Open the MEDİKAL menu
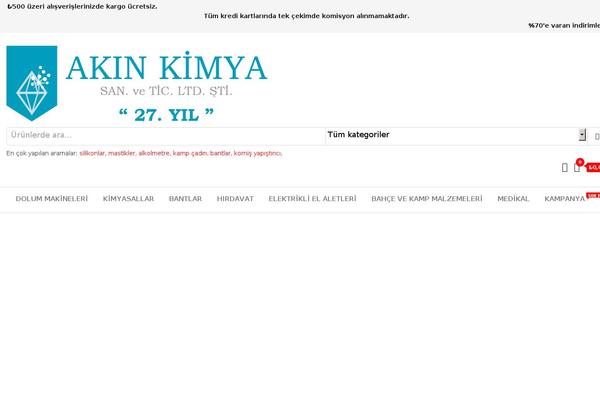The image size is (600, 400). pyautogui.click(x=513, y=199)
